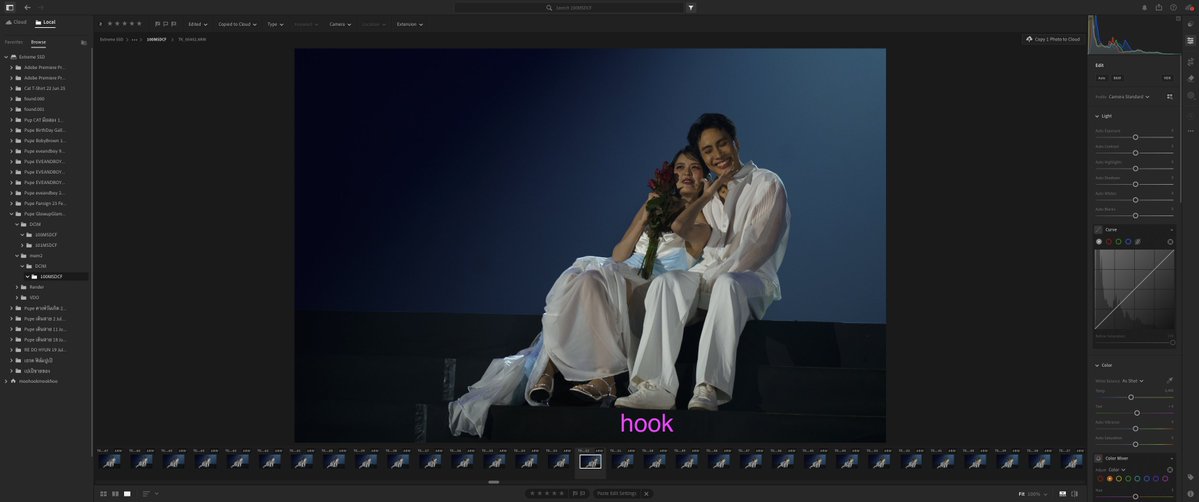Open the profile browser grid icon
This screenshot has width=1199, height=502.
pos(1169,97)
